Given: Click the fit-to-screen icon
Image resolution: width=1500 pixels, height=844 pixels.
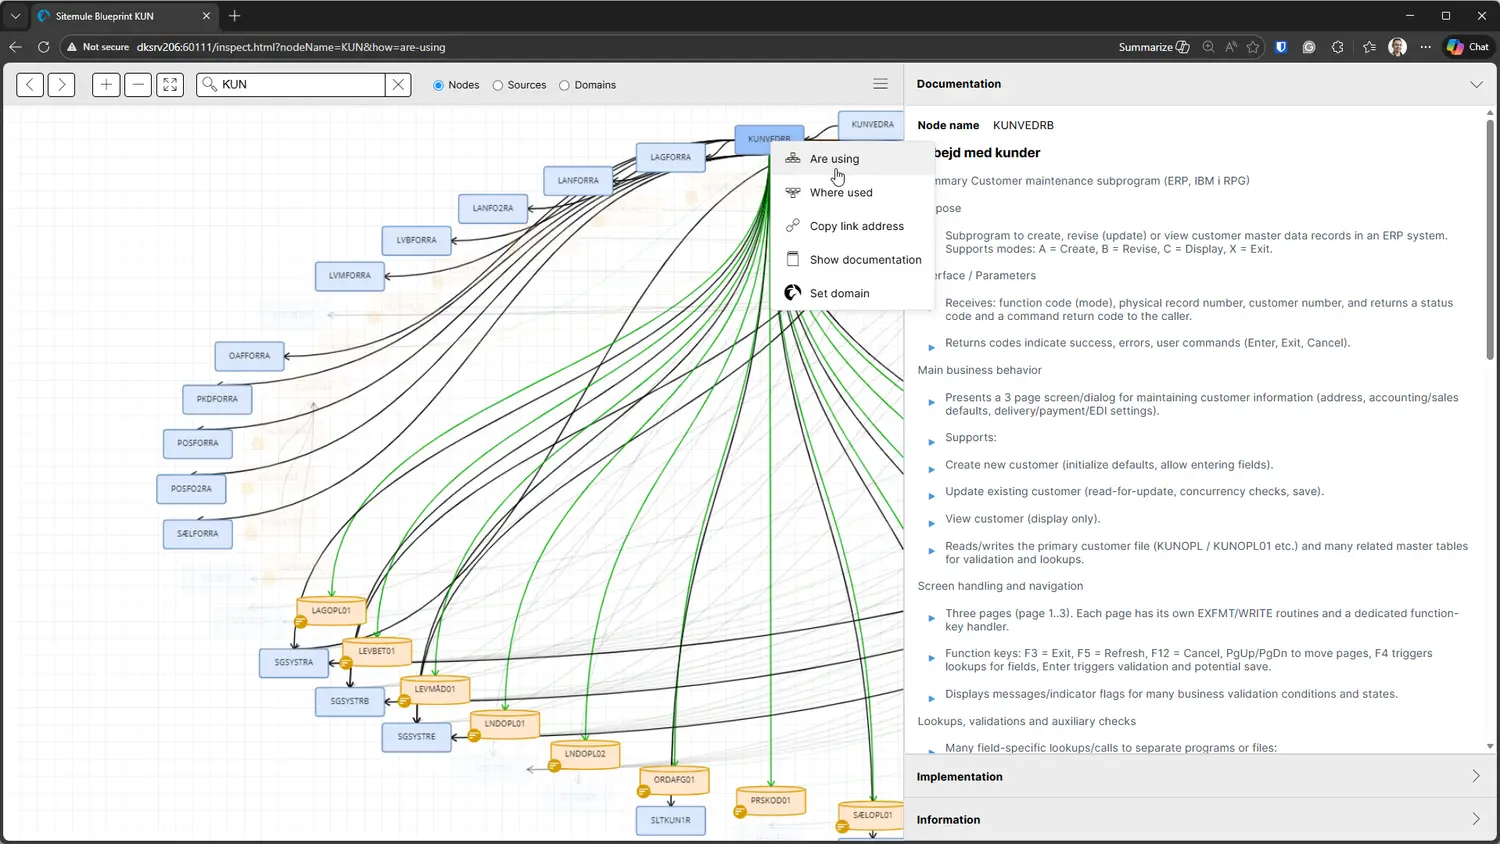Looking at the screenshot, I should coord(170,85).
